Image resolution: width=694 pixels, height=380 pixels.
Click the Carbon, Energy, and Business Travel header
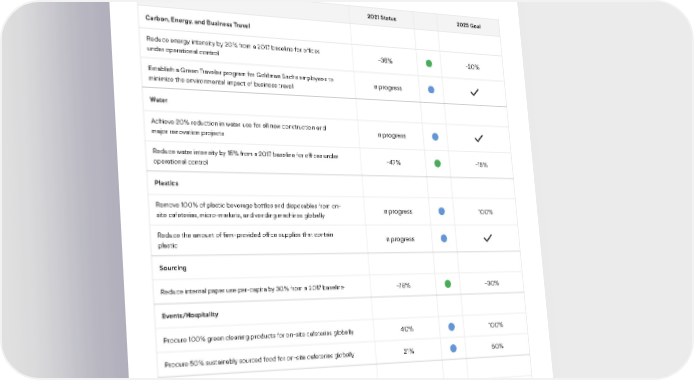click(x=198, y=22)
